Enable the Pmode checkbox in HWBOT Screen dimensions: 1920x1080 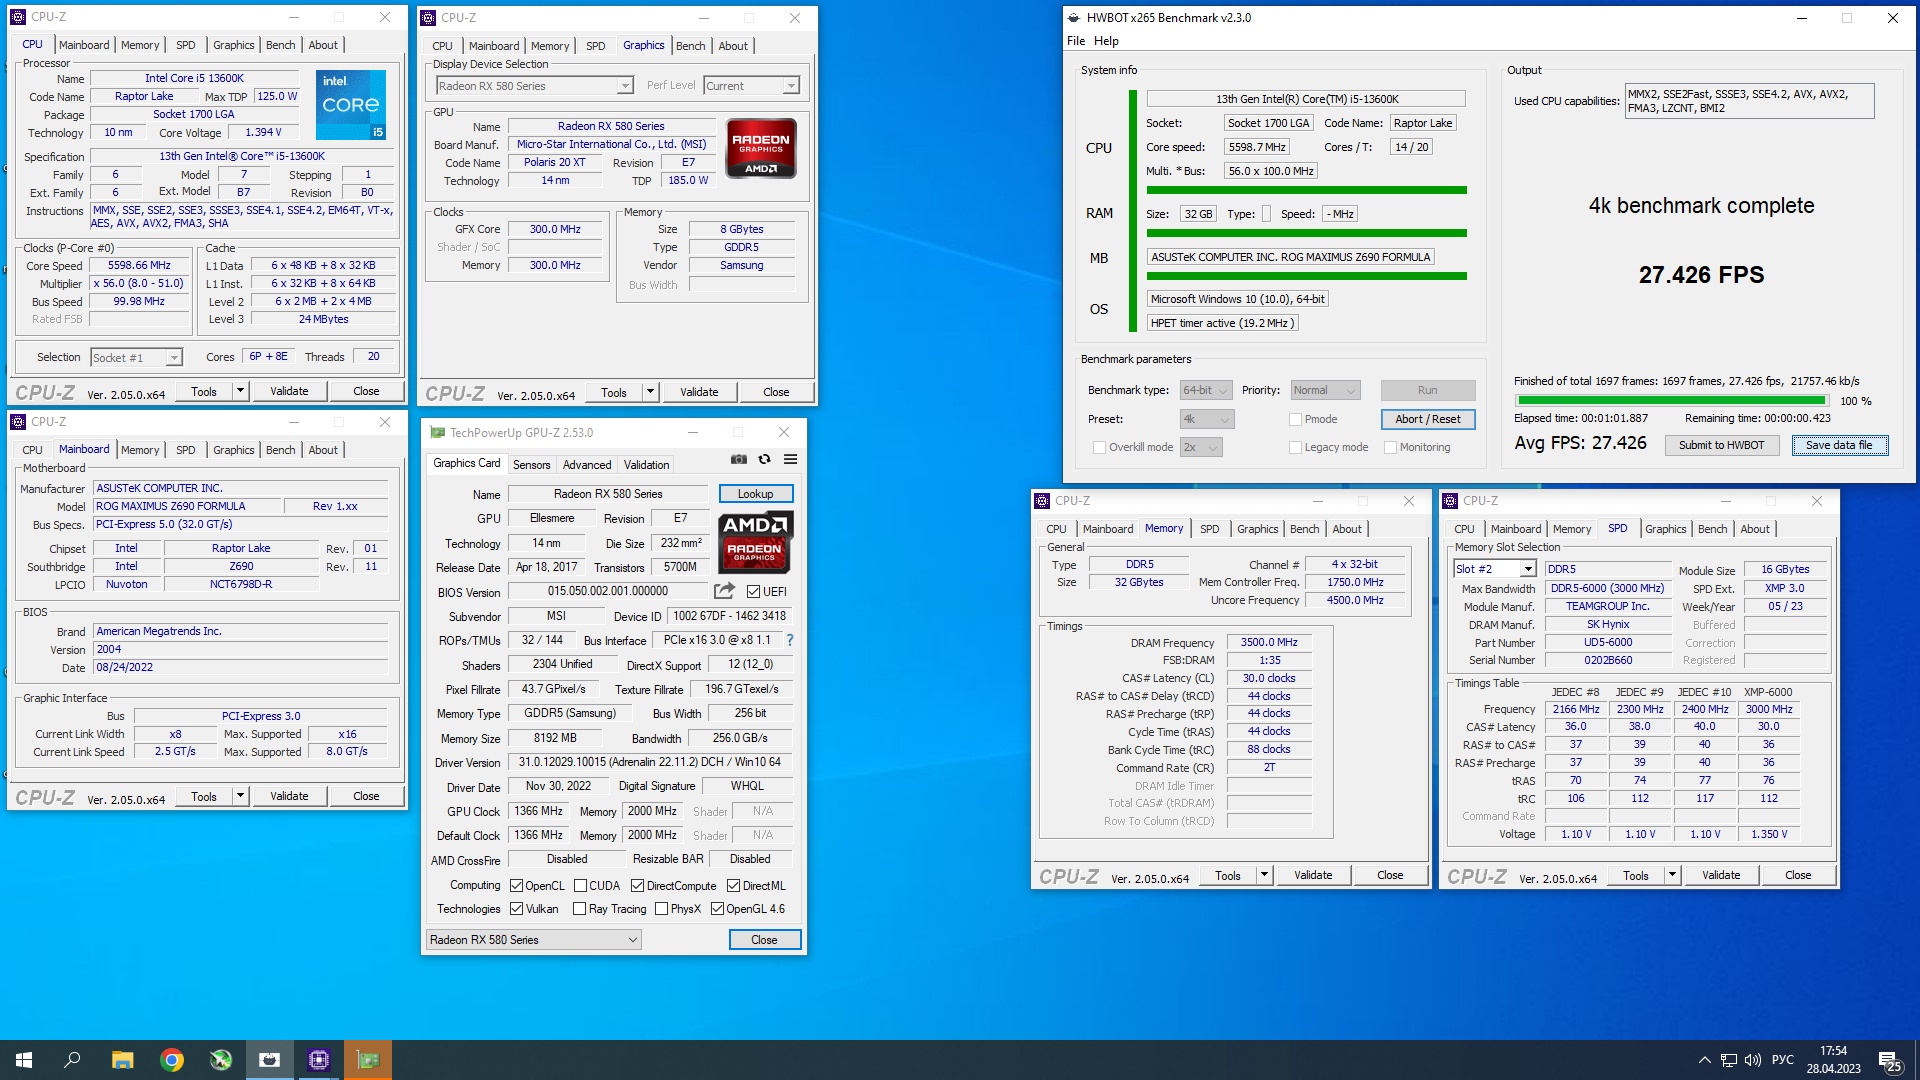click(1295, 419)
